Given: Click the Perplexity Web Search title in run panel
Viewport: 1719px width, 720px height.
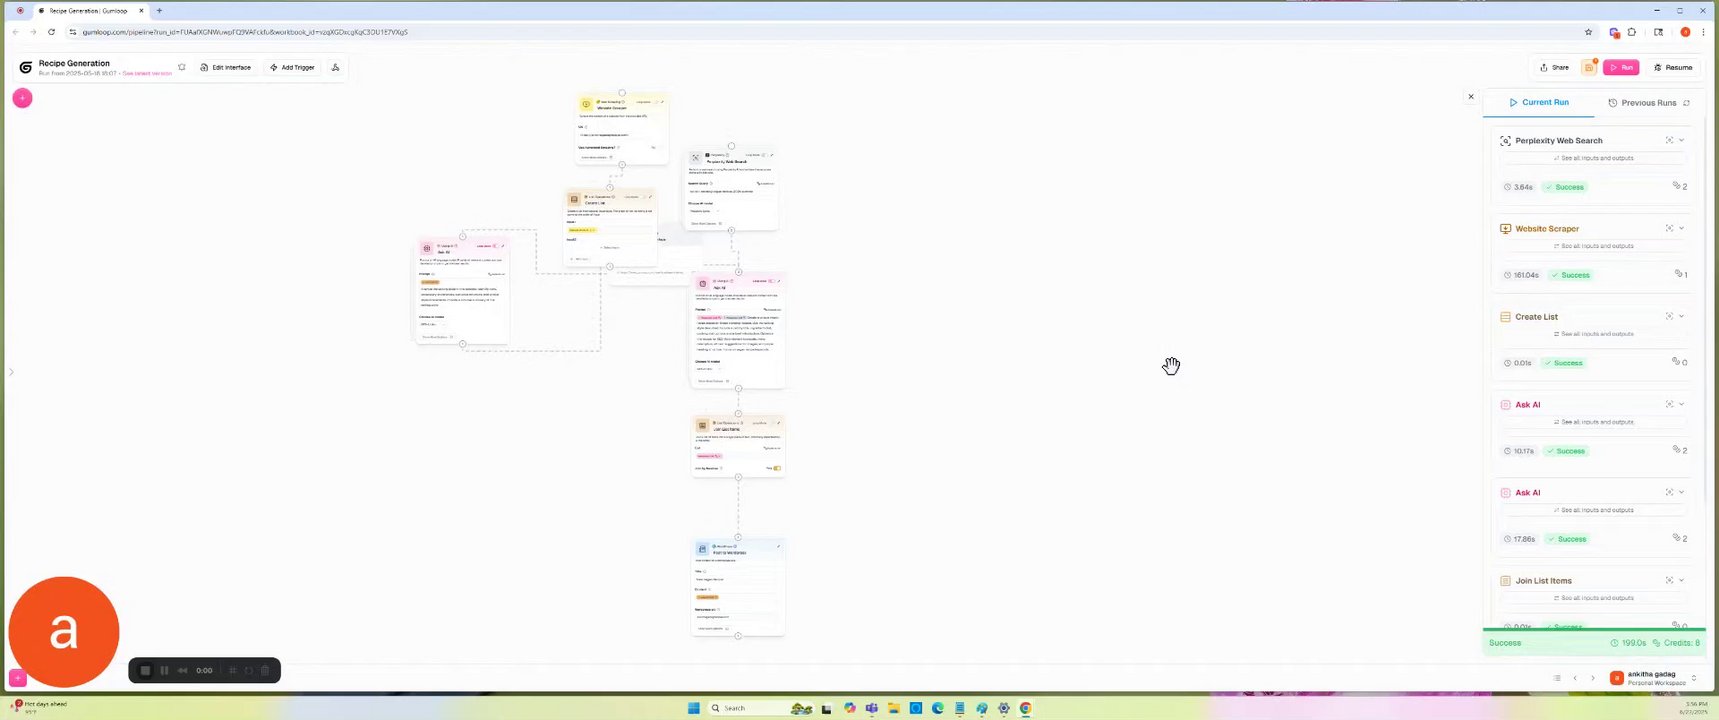Looking at the screenshot, I should pos(1558,141).
